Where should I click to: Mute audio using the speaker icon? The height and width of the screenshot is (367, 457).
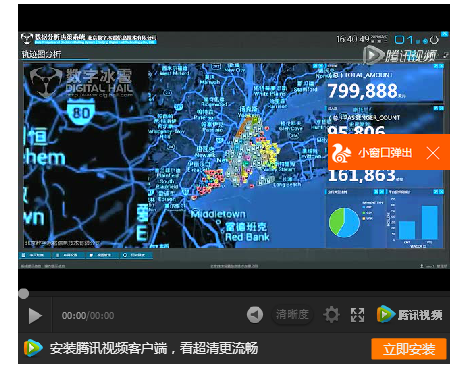pos(255,315)
